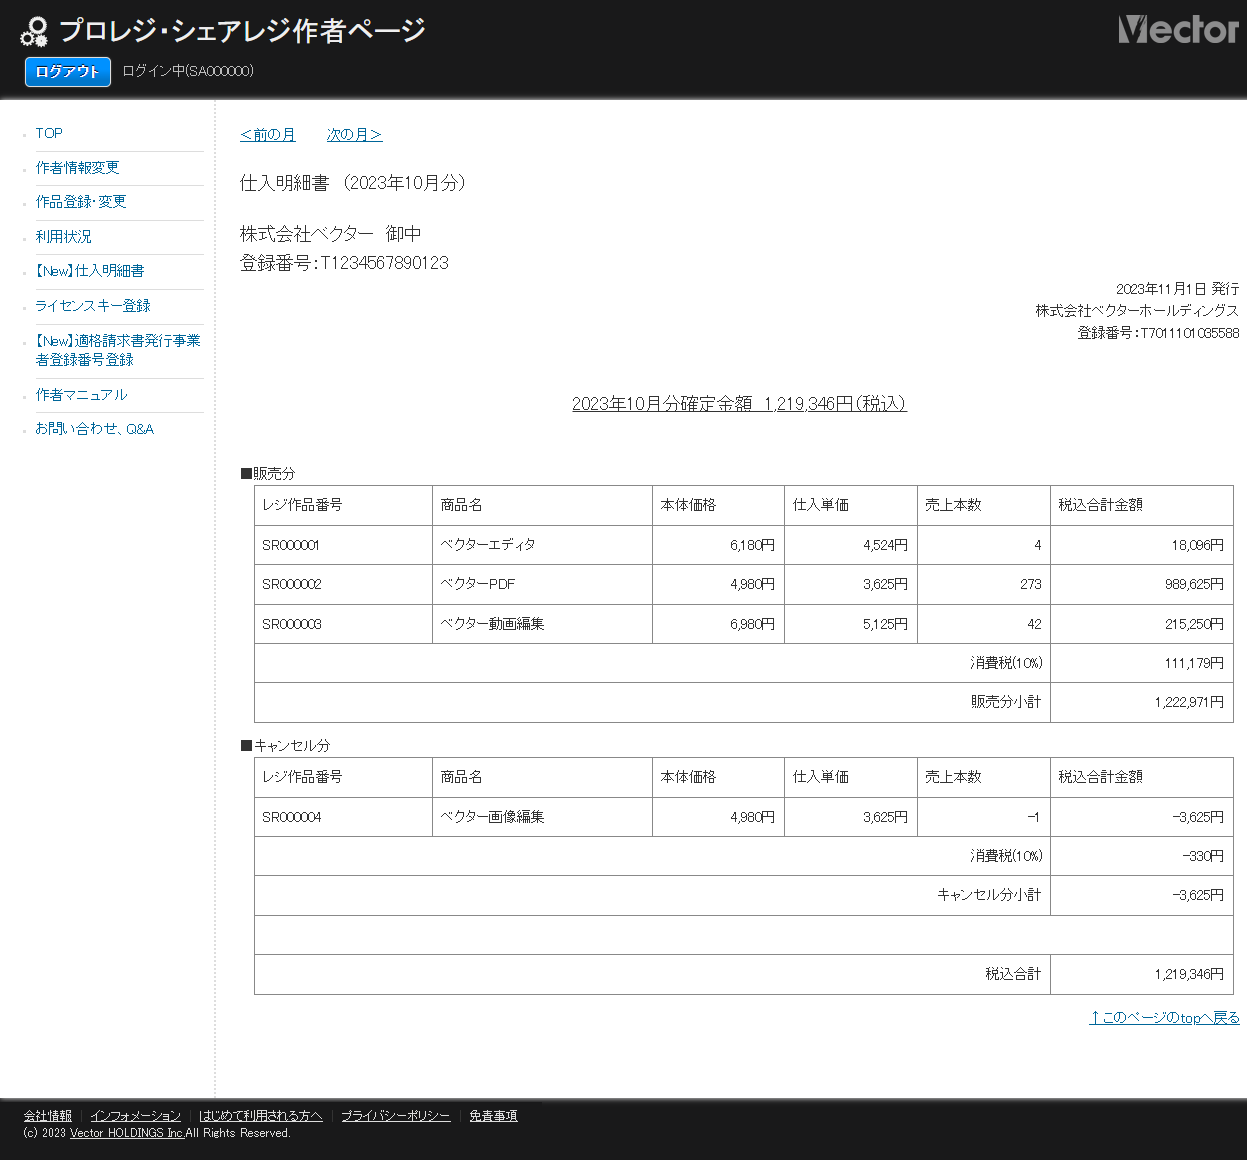Go to next month via 次の月>
The image size is (1247, 1160).
tap(354, 134)
